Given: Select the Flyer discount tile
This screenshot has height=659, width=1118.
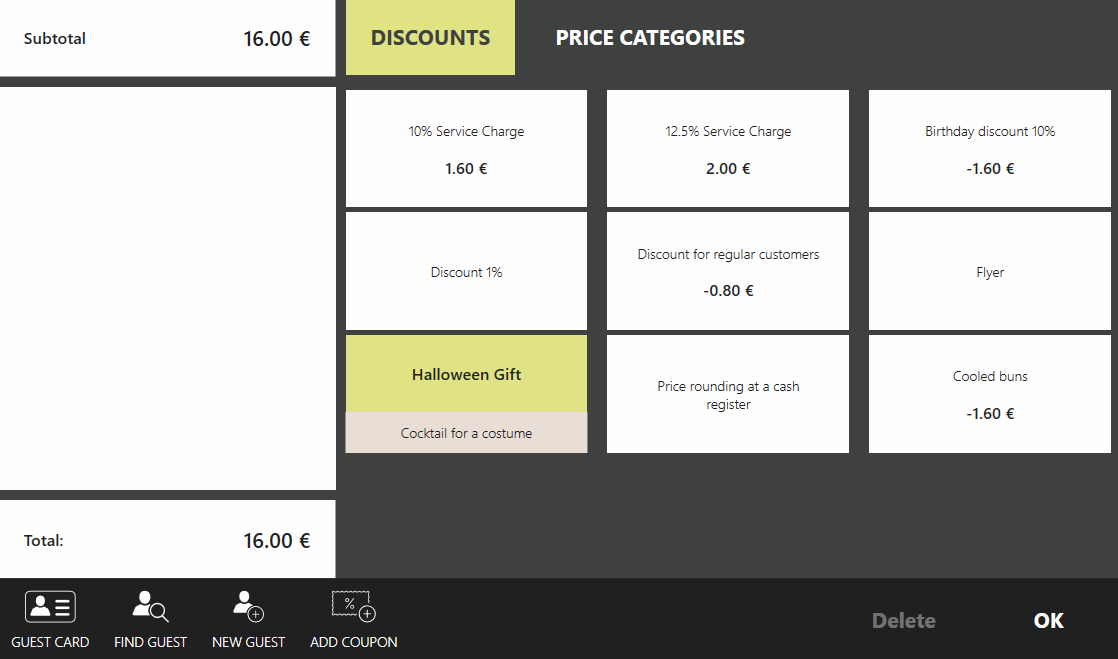Looking at the screenshot, I should tap(989, 271).
